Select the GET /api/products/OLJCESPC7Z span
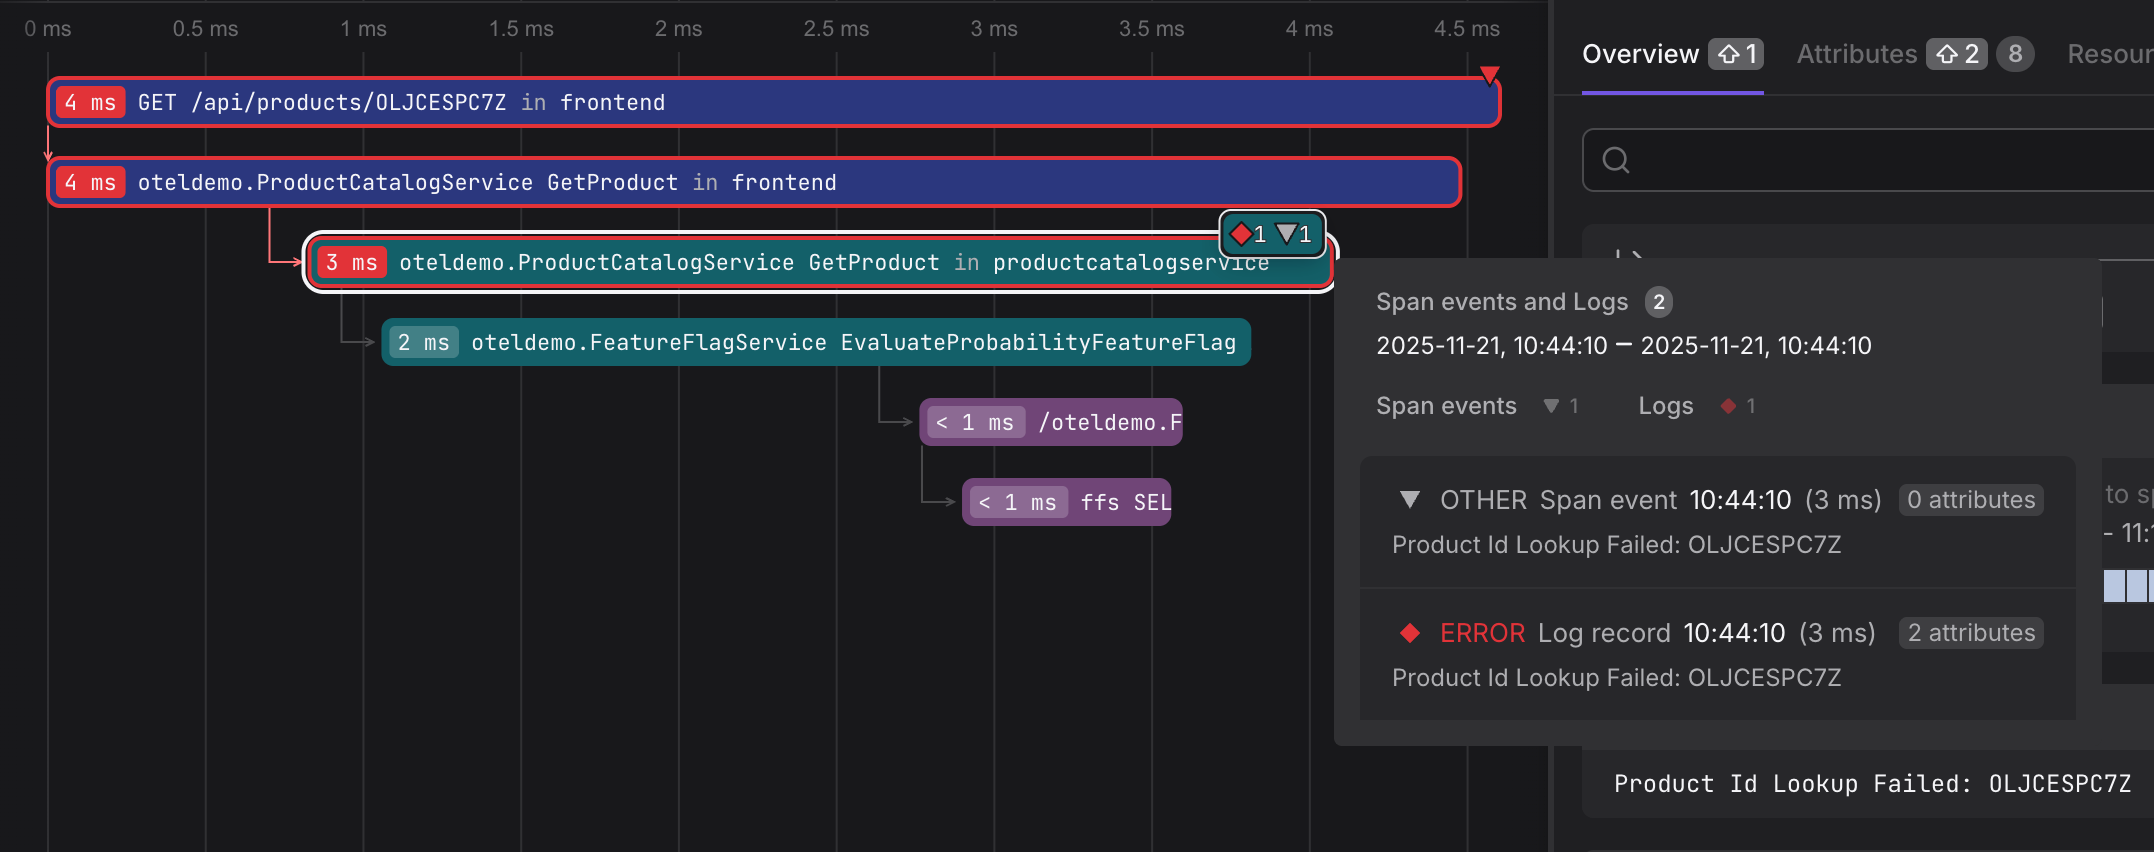The width and height of the screenshot is (2154, 852). [774, 102]
